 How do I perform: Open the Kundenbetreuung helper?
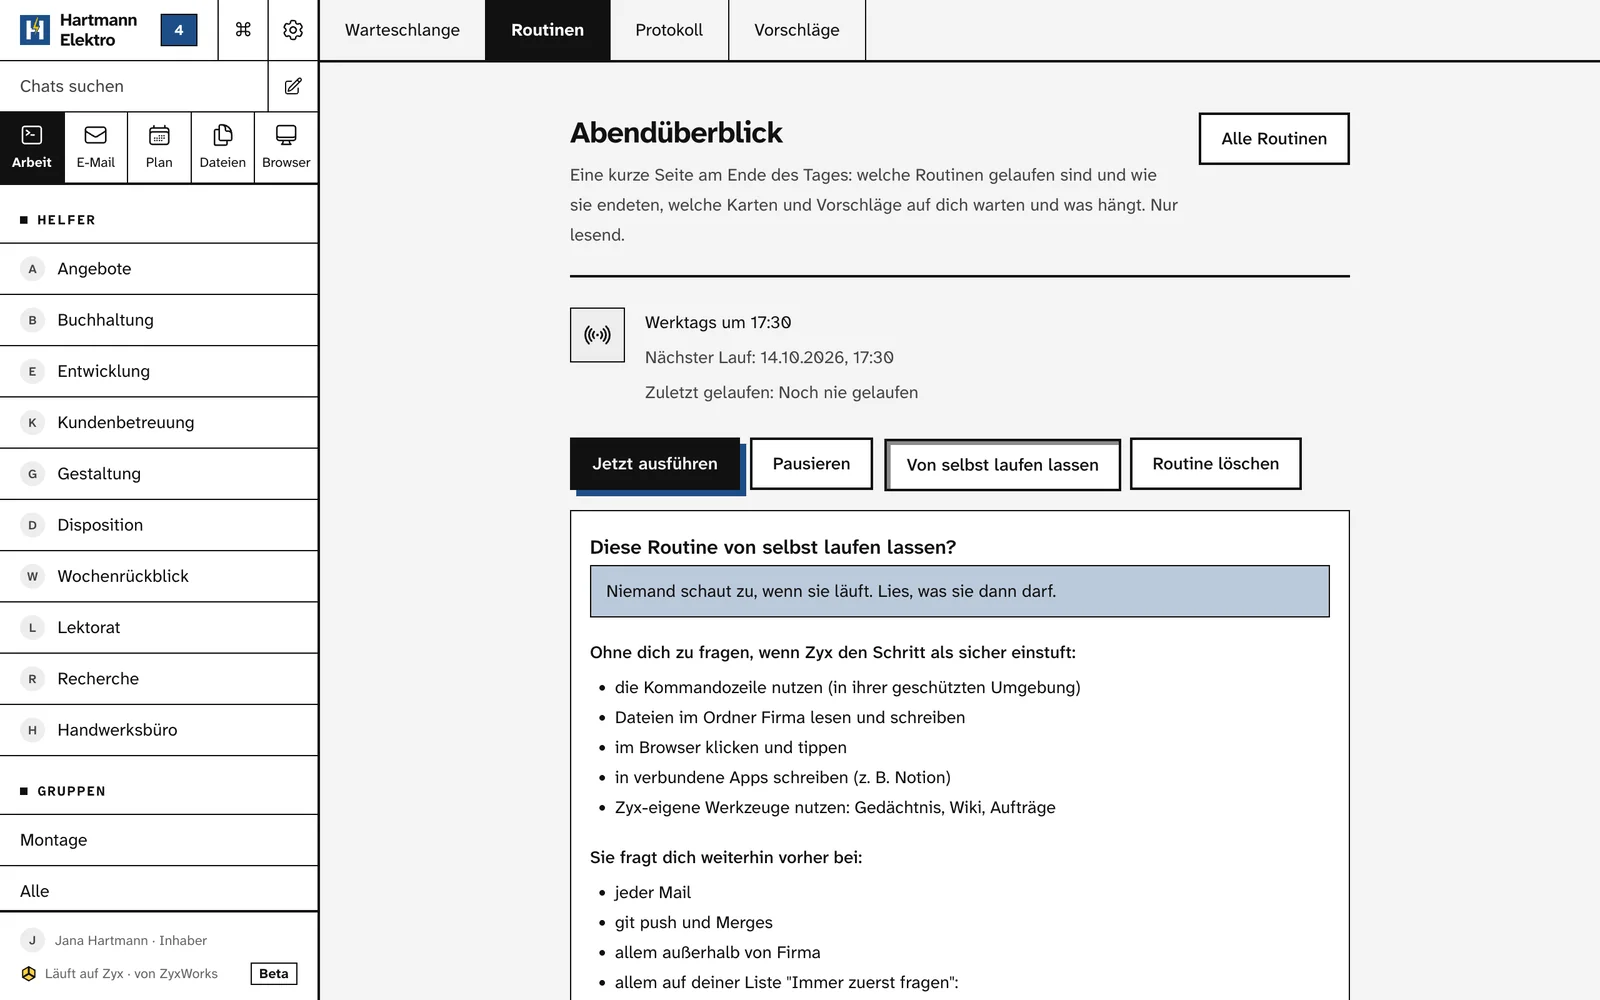(x=159, y=422)
